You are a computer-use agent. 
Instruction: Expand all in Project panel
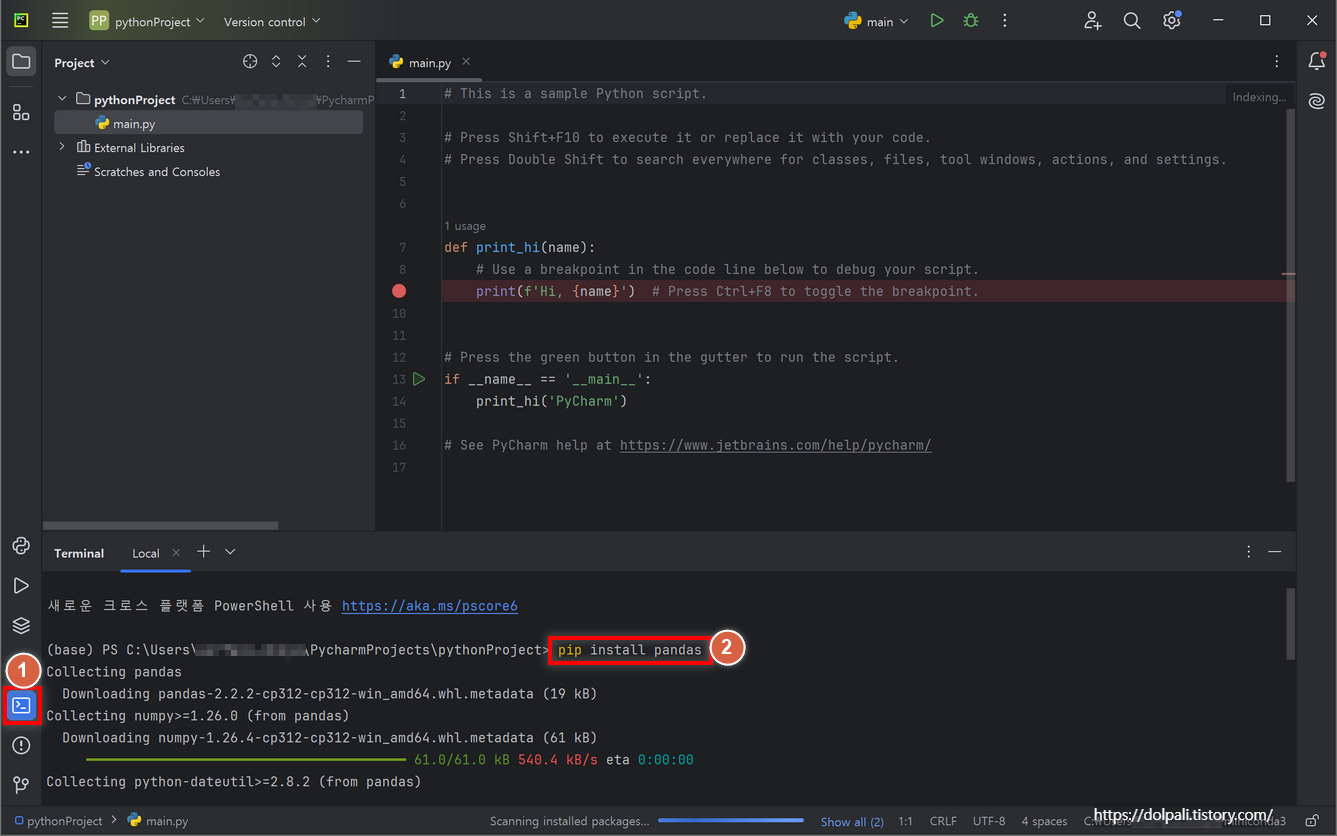pos(276,62)
